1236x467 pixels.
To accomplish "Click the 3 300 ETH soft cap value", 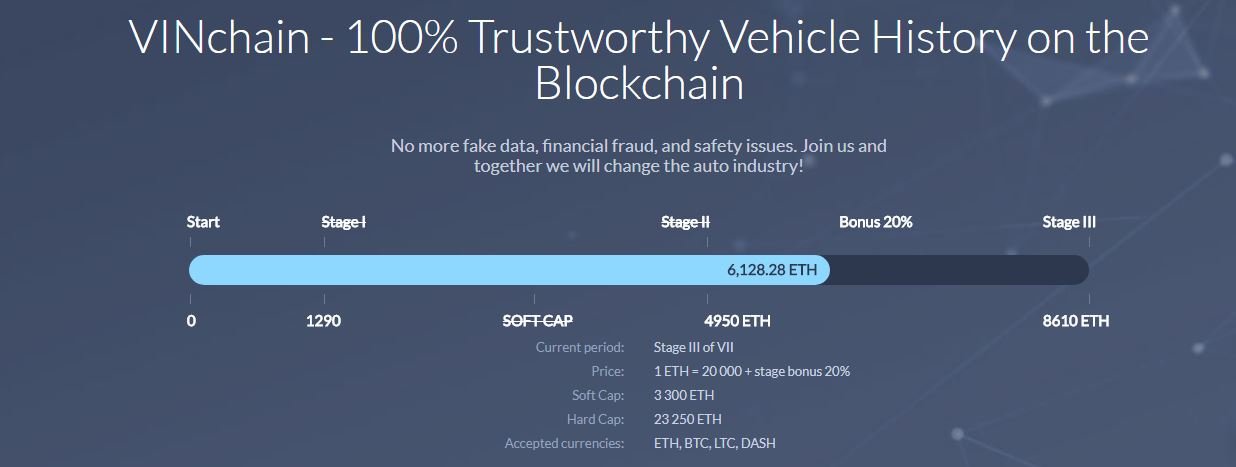I will coord(684,395).
